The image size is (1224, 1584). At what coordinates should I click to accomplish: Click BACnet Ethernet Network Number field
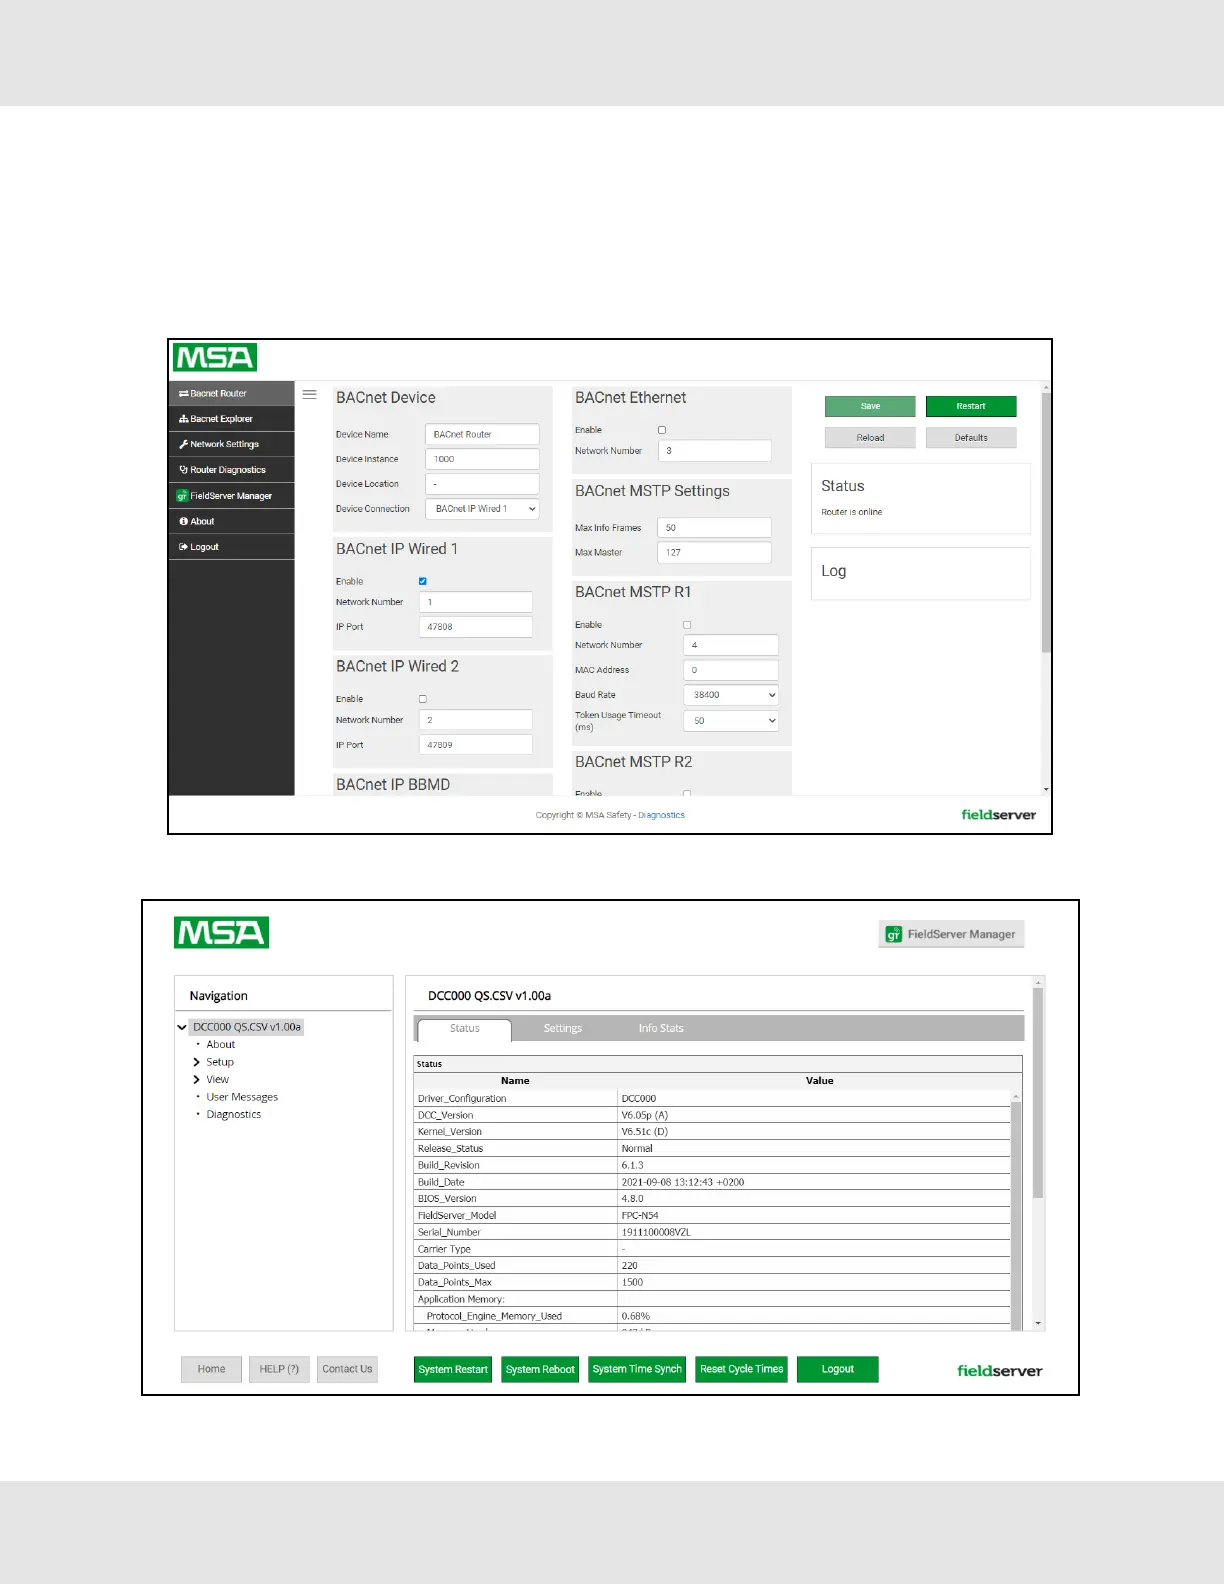pos(714,451)
